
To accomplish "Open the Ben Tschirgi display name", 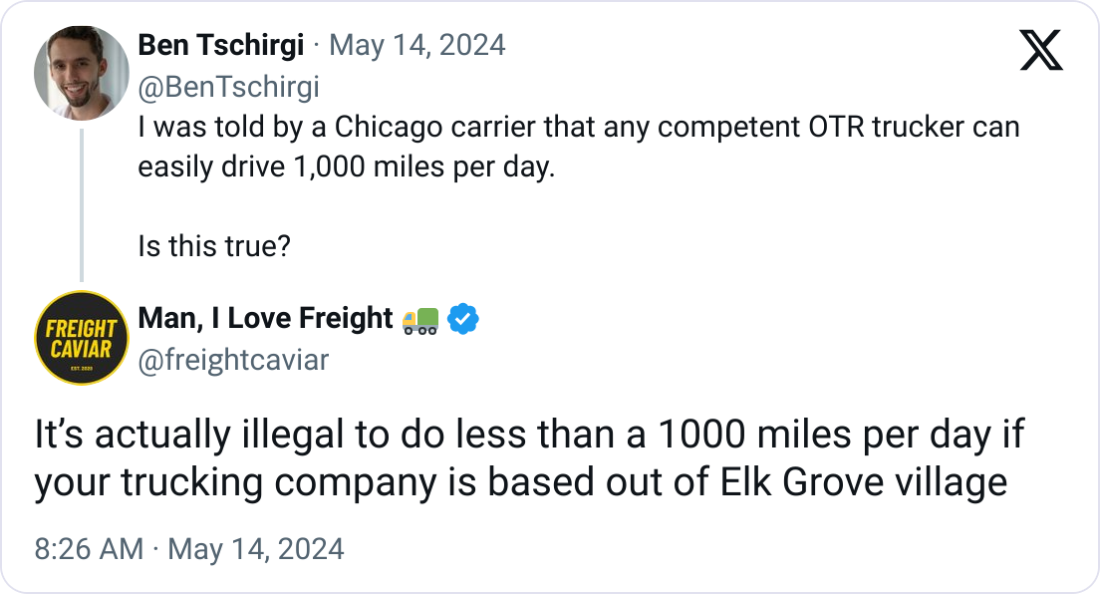I will (x=220, y=45).
